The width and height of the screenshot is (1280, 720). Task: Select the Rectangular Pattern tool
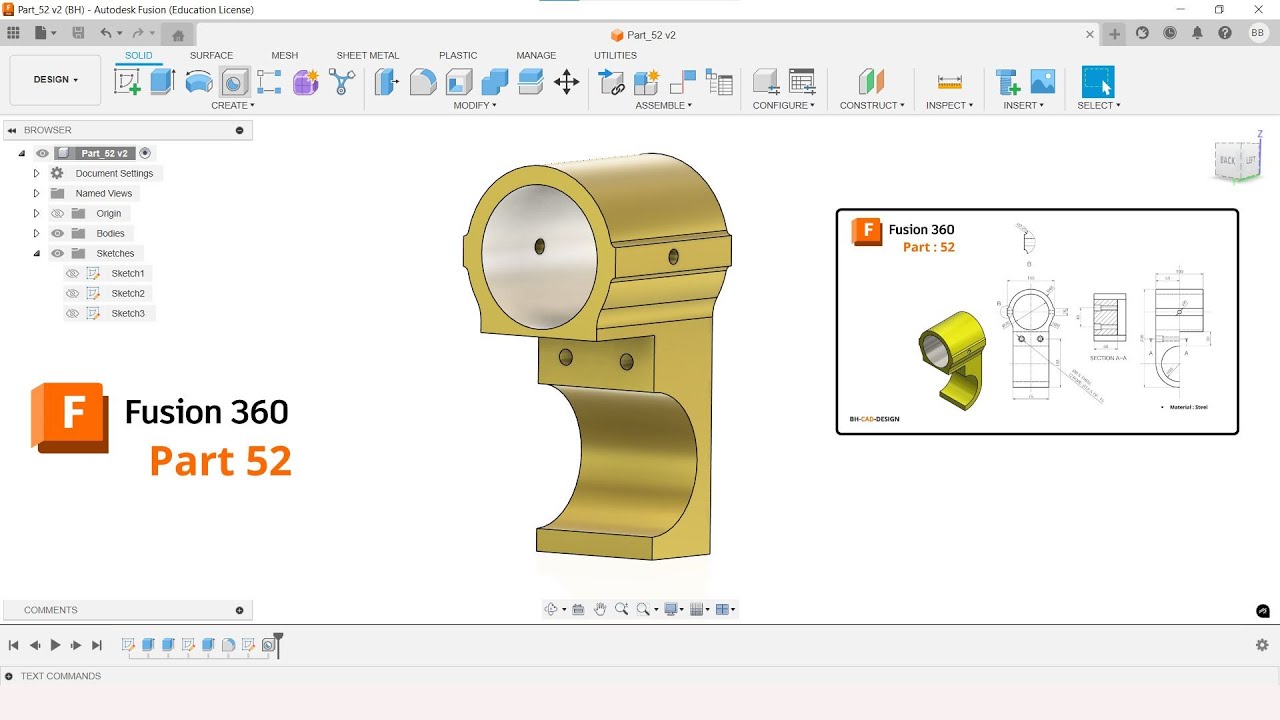coord(270,81)
